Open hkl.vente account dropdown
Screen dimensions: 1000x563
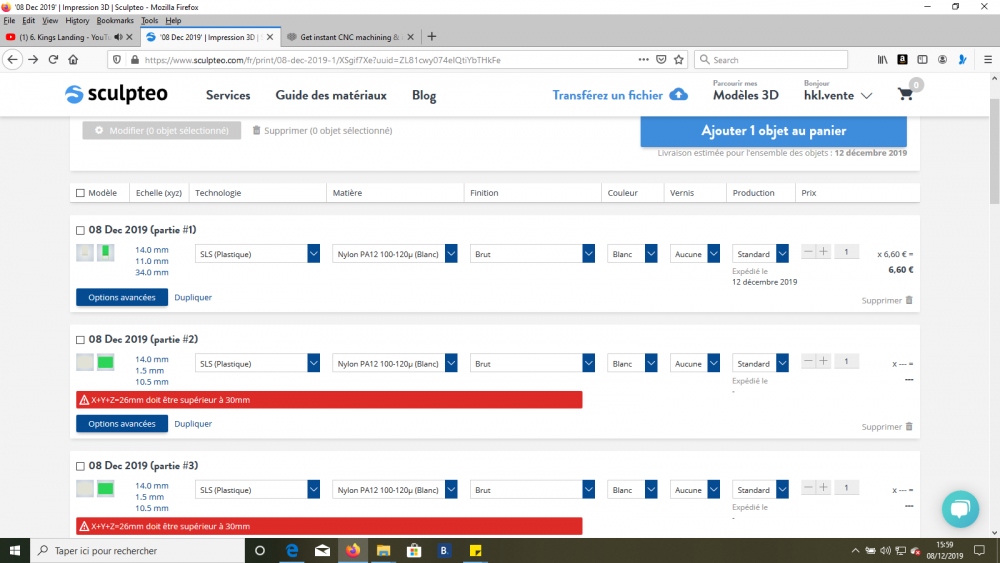(x=837, y=95)
